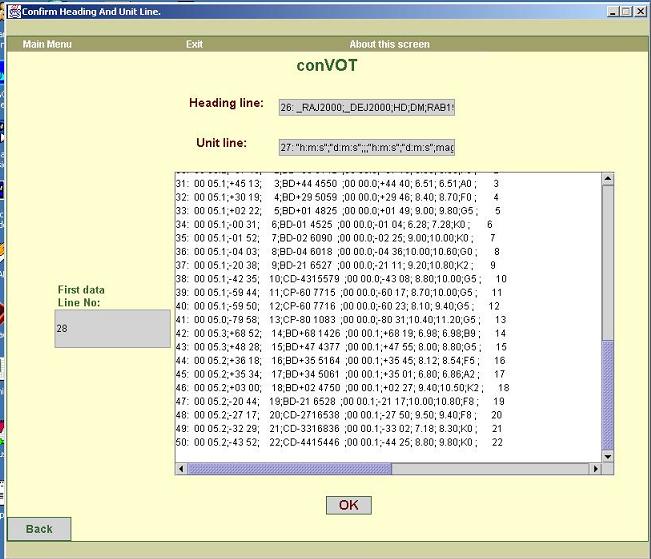Click the Unit line label

221,143
